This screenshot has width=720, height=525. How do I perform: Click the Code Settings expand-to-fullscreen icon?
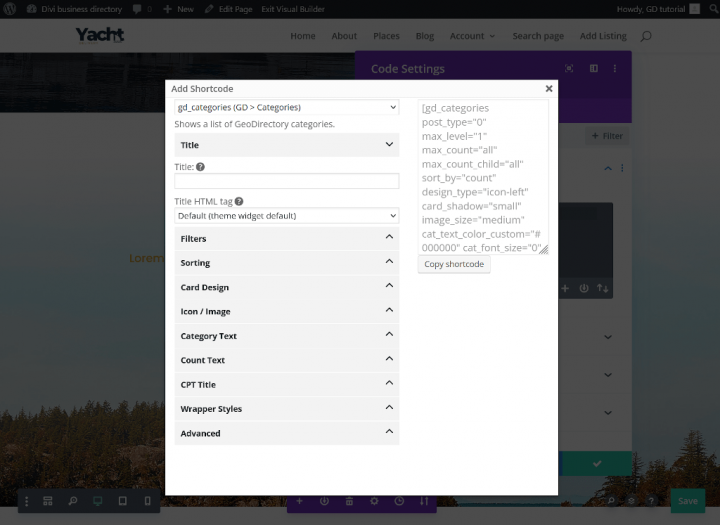click(569, 69)
